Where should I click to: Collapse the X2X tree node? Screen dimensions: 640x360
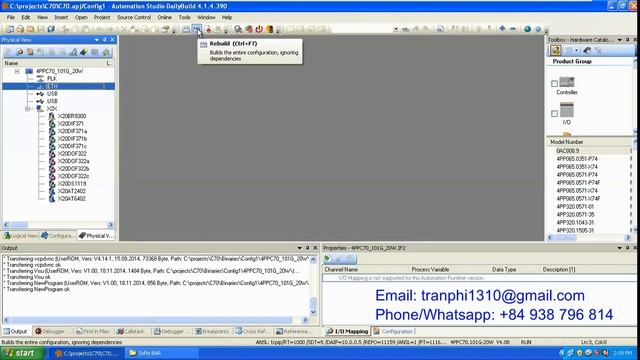coord(28,109)
